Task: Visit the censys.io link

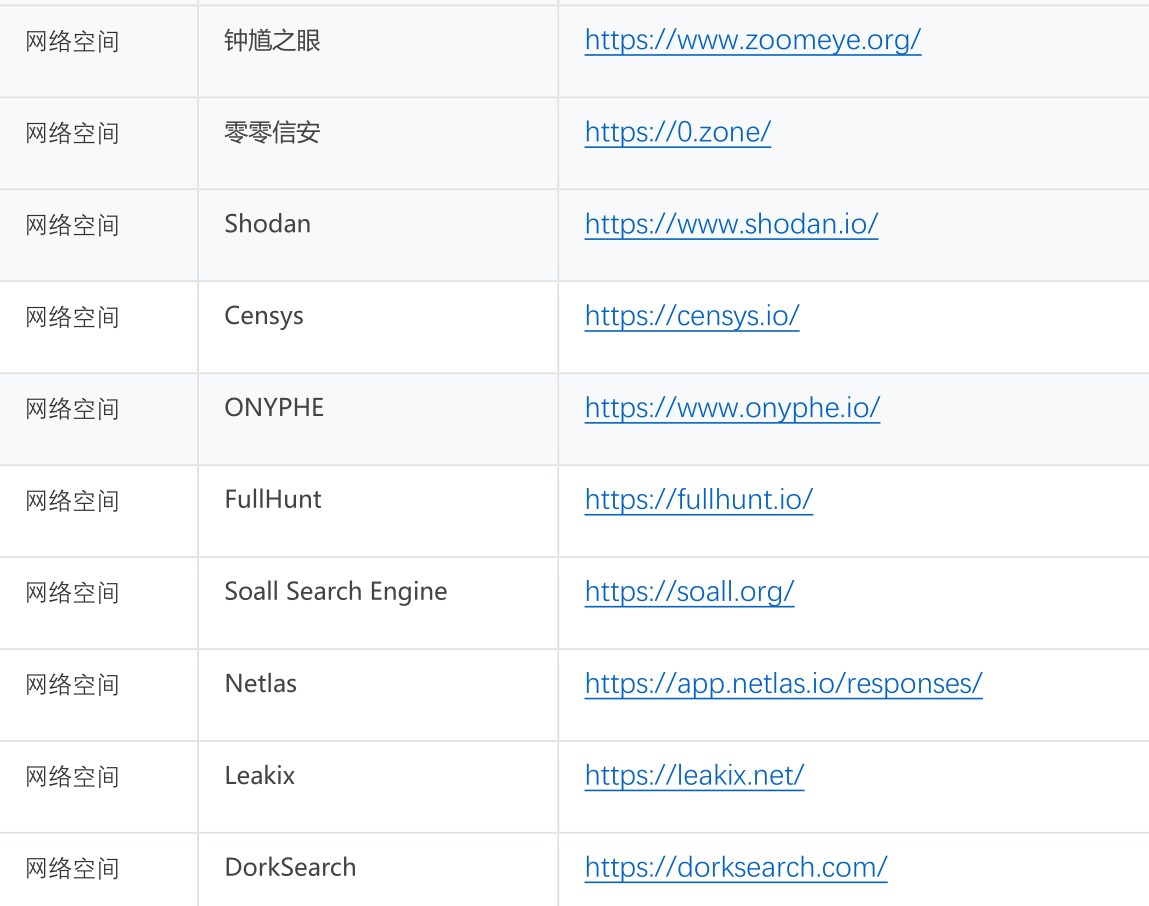Action: [x=692, y=316]
